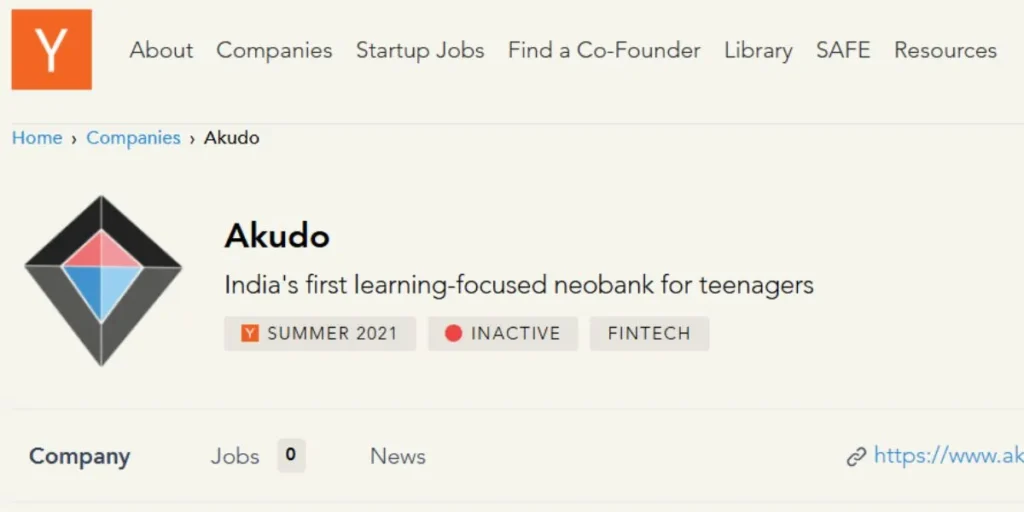Viewport: 1024px width, 512px height.
Task: Click the red dot in Inactive badge
Action: 453,334
